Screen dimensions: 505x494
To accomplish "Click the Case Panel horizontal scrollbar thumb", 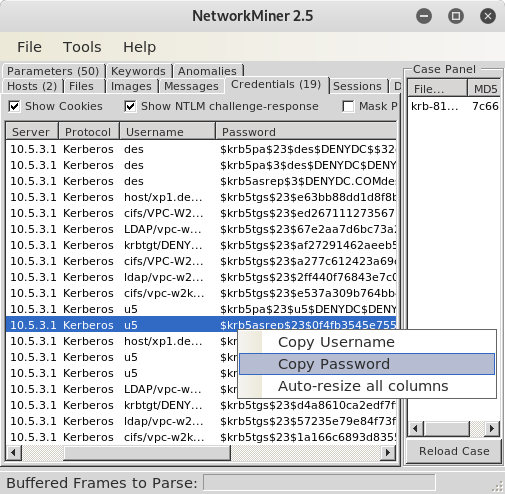I will point(447,428).
